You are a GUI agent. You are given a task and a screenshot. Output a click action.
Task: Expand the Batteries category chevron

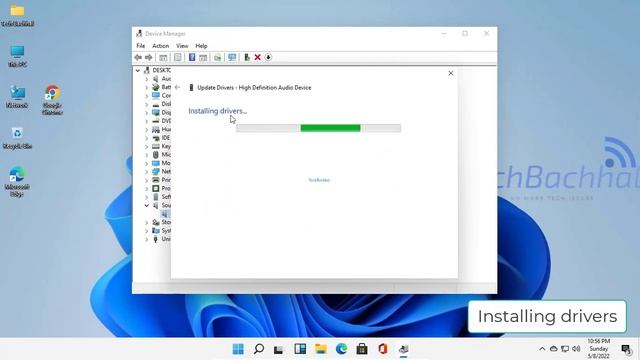click(x=147, y=87)
